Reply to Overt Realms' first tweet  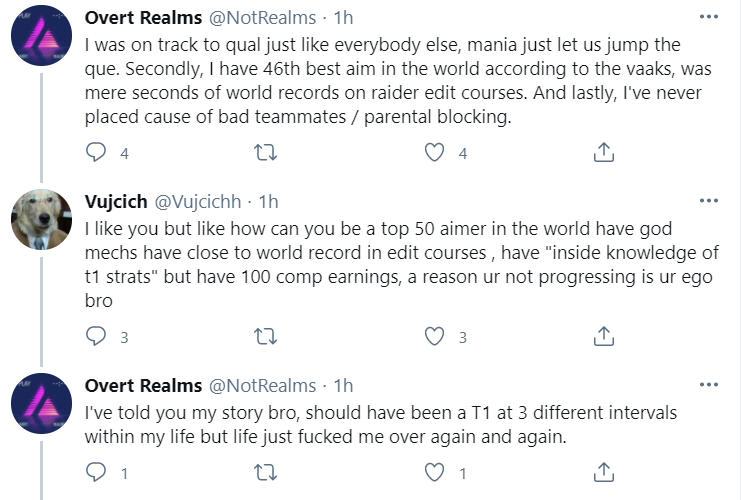[97, 153]
